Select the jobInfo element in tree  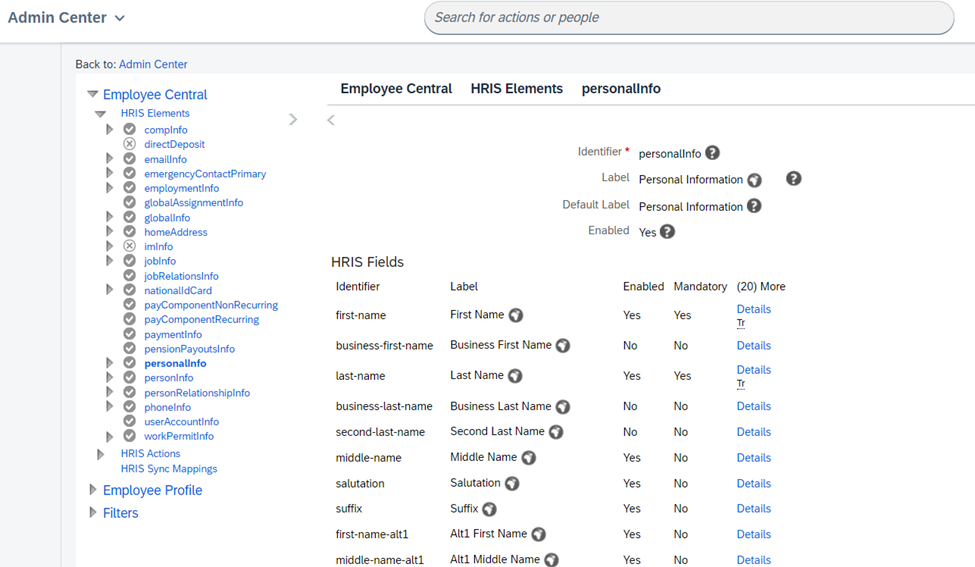[x=160, y=261]
